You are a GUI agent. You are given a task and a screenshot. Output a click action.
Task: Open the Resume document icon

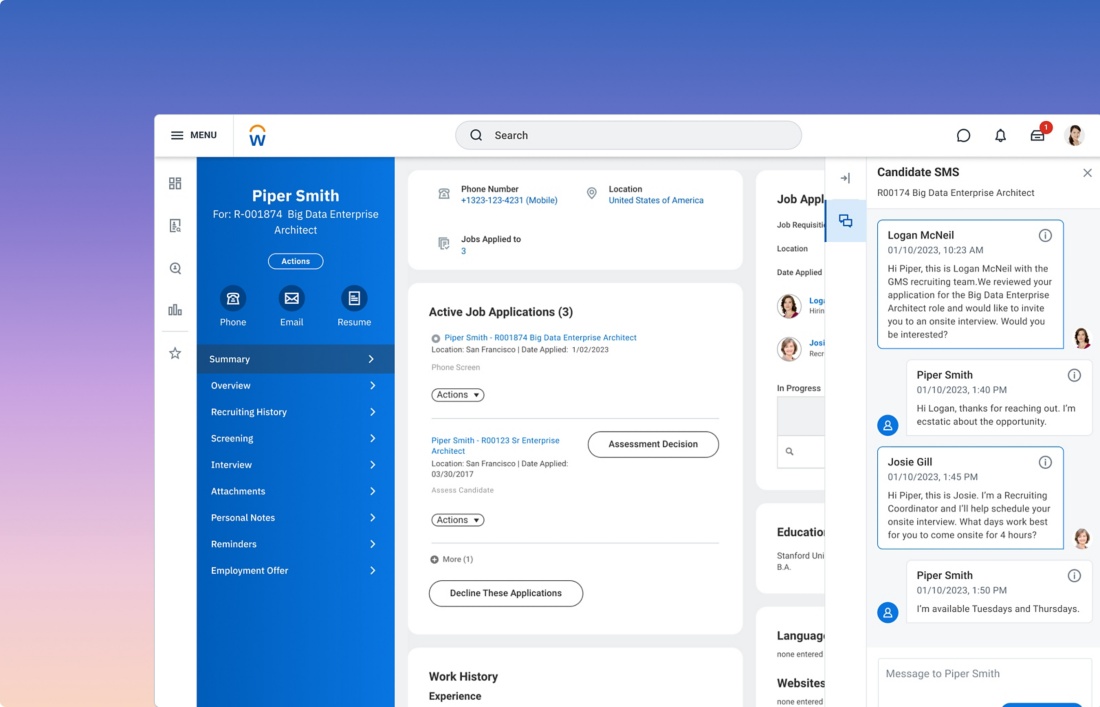pyautogui.click(x=354, y=298)
